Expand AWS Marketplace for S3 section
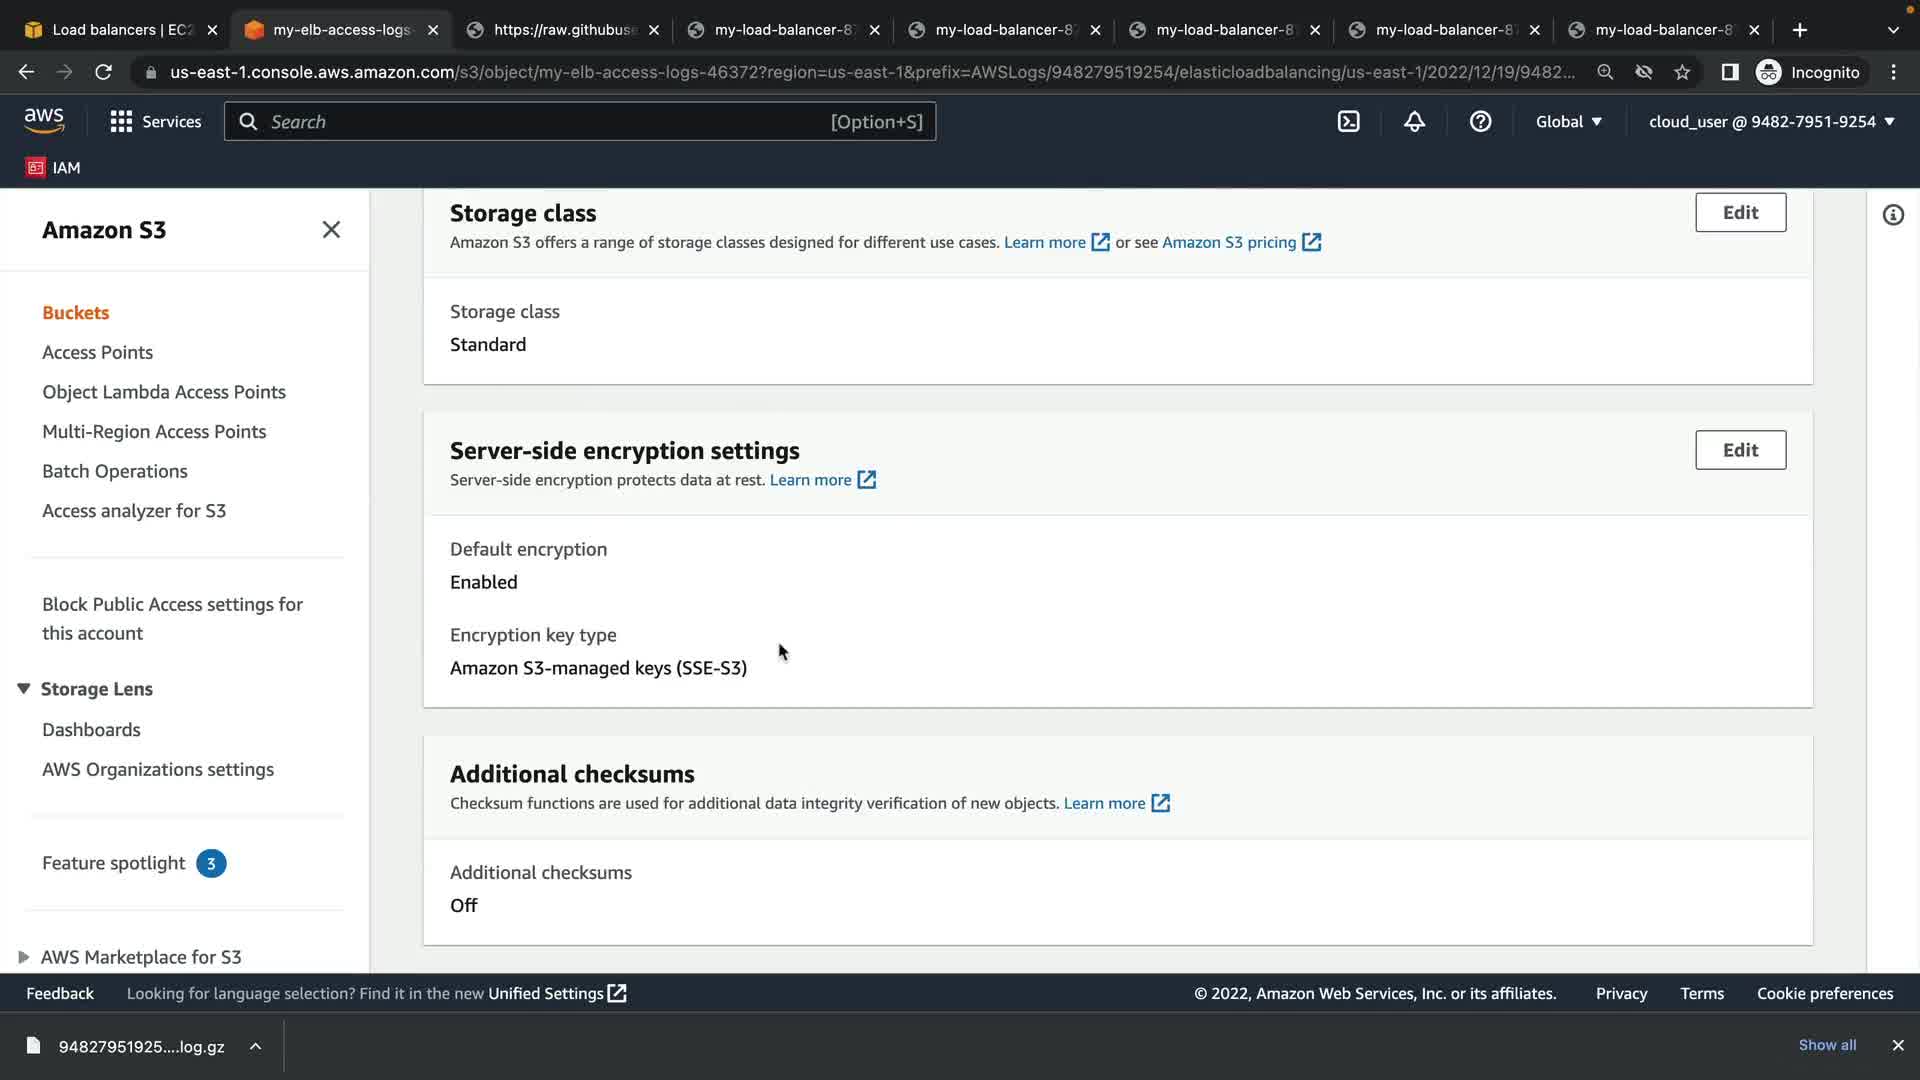 point(24,957)
